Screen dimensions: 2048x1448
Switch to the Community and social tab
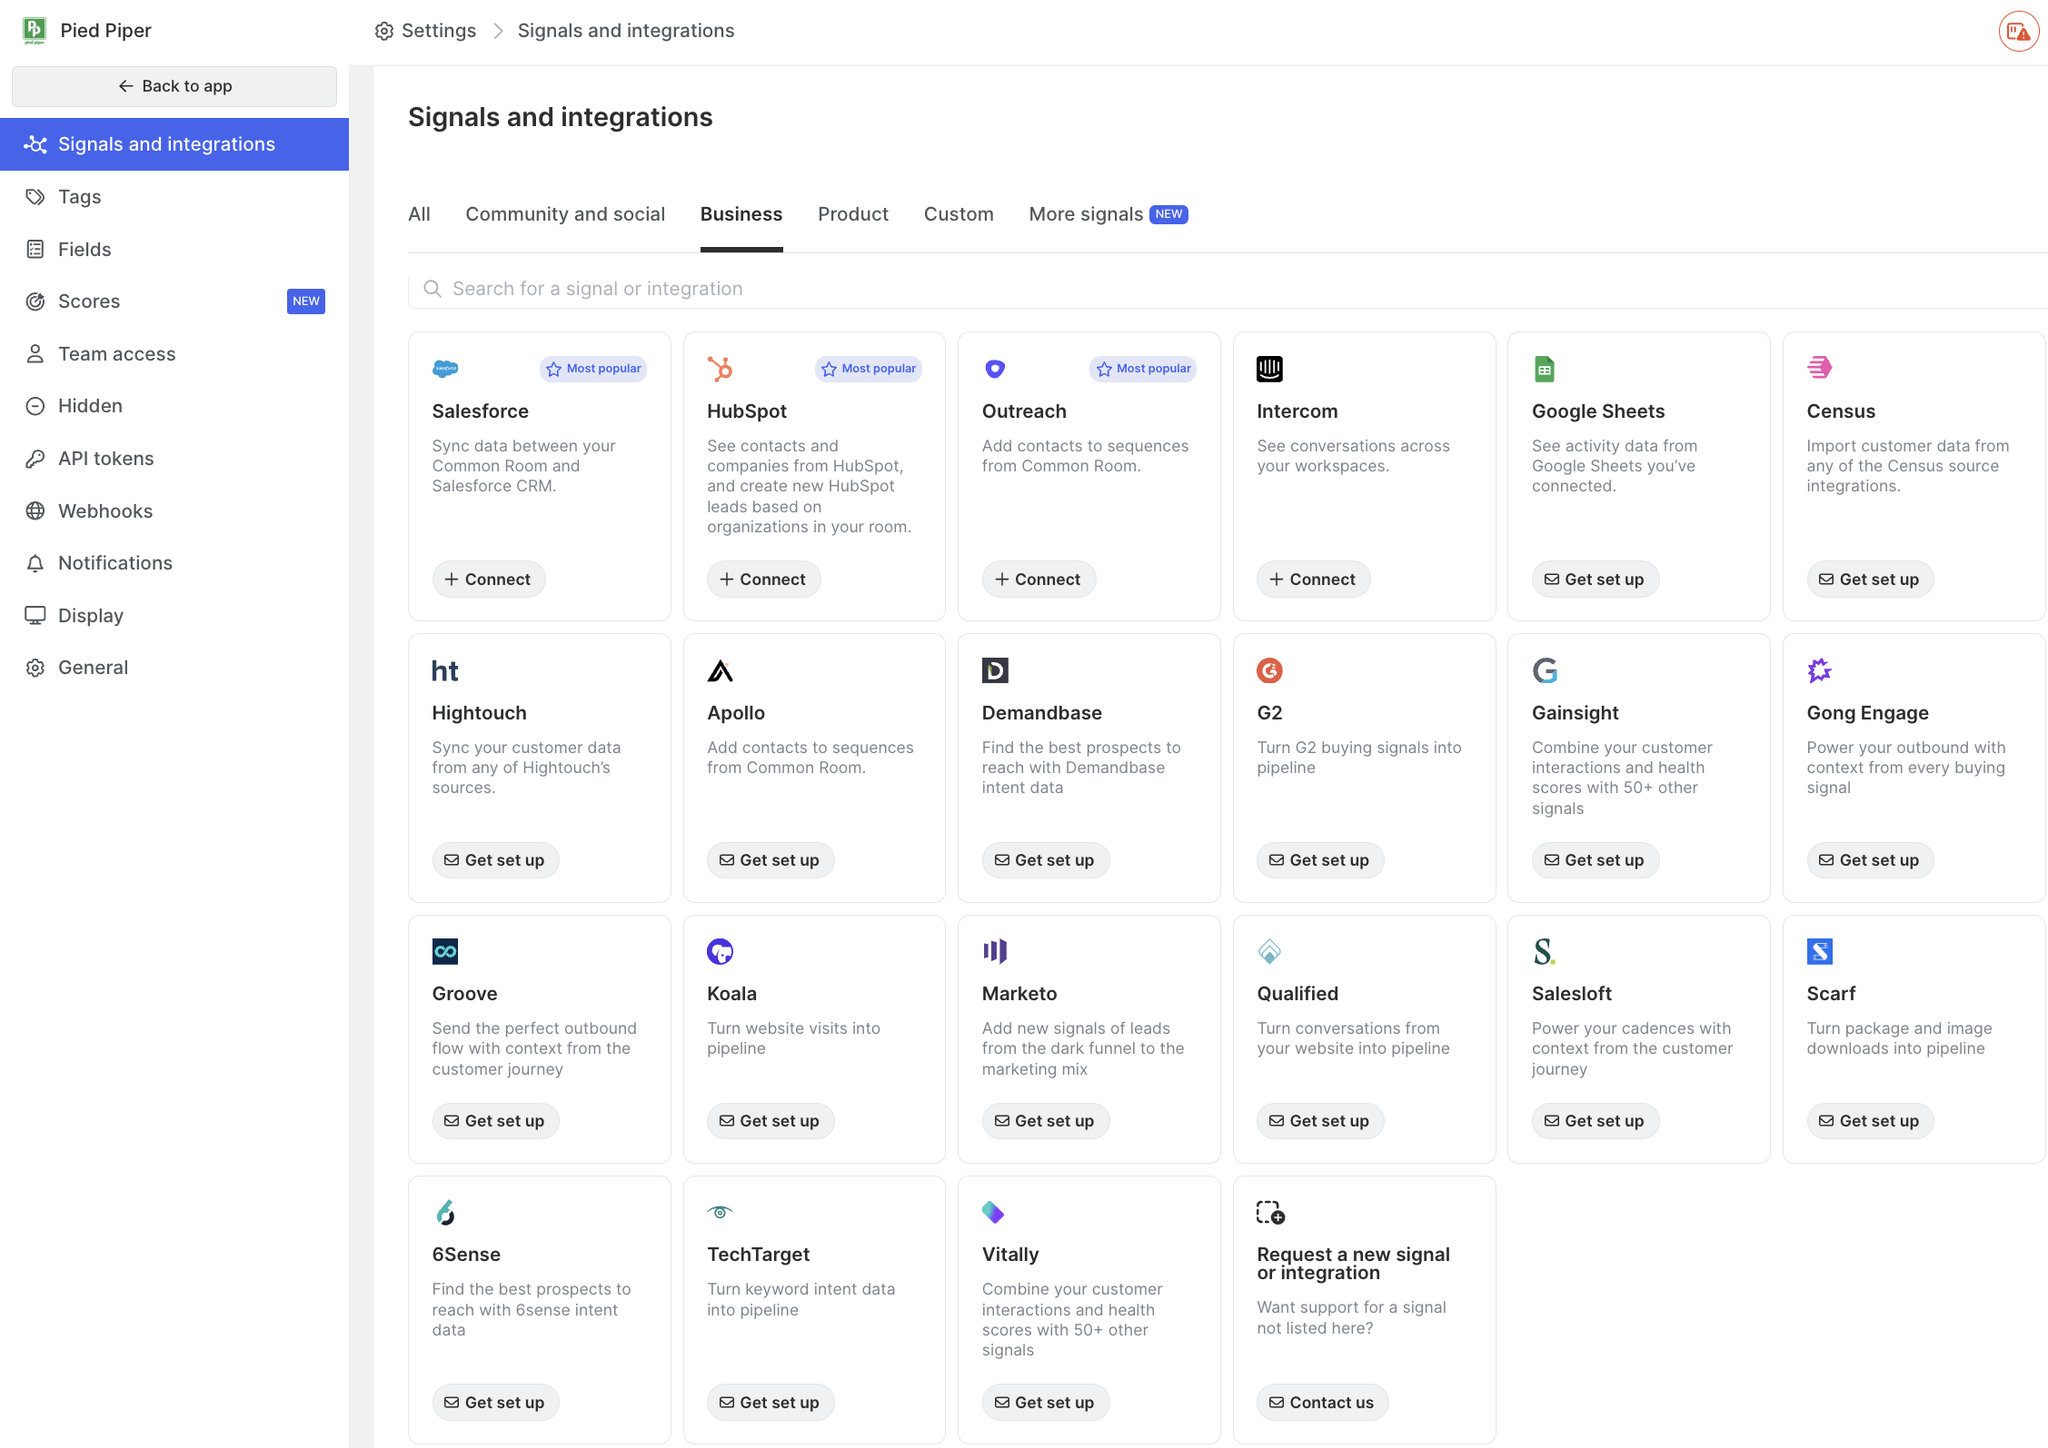[564, 214]
